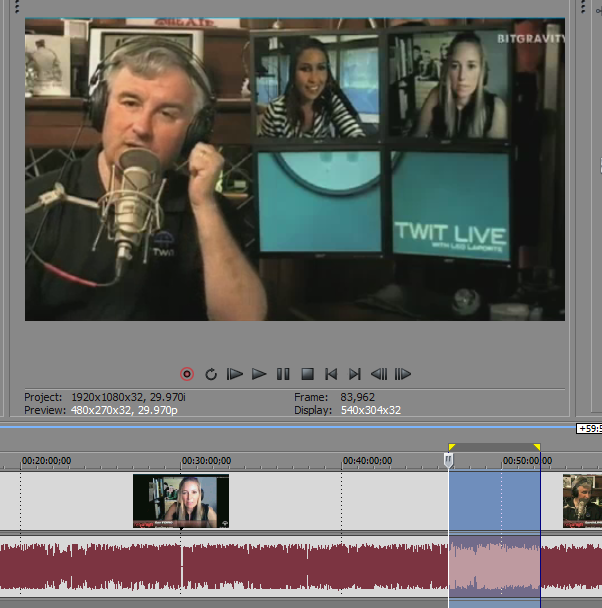Pause the video preview
The height and width of the screenshot is (608, 602).
coord(283,374)
